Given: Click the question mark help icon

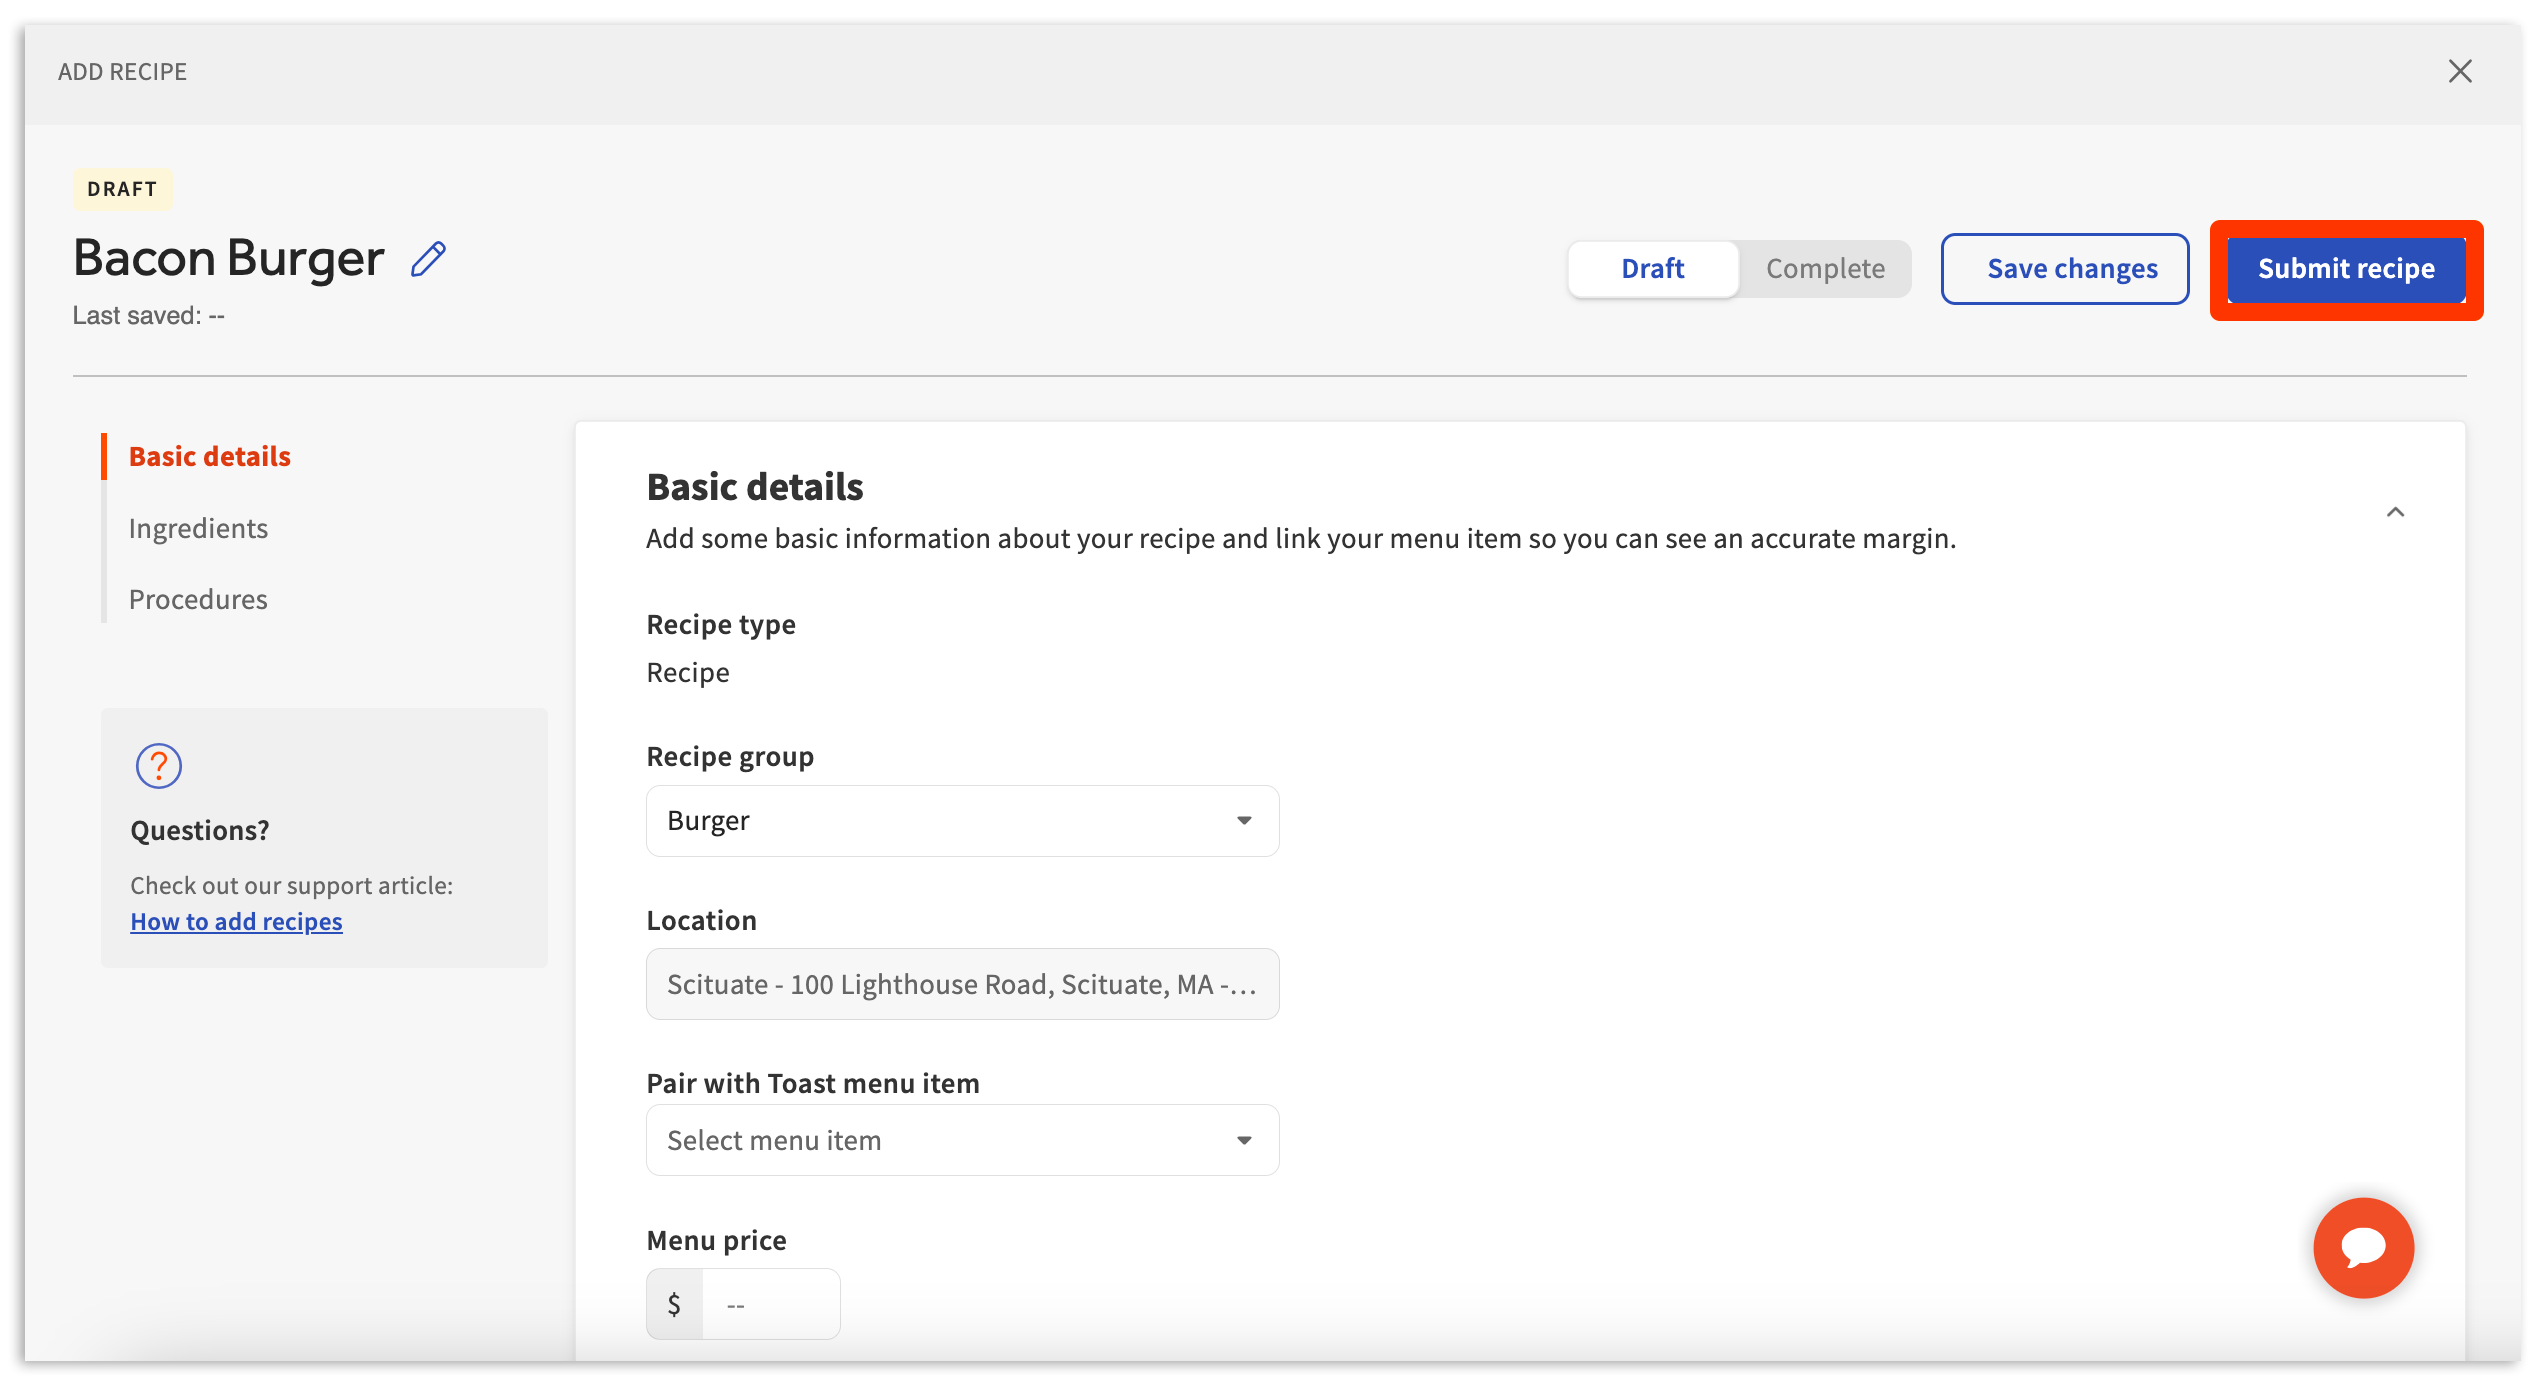Looking at the screenshot, I should click(158, 766).
